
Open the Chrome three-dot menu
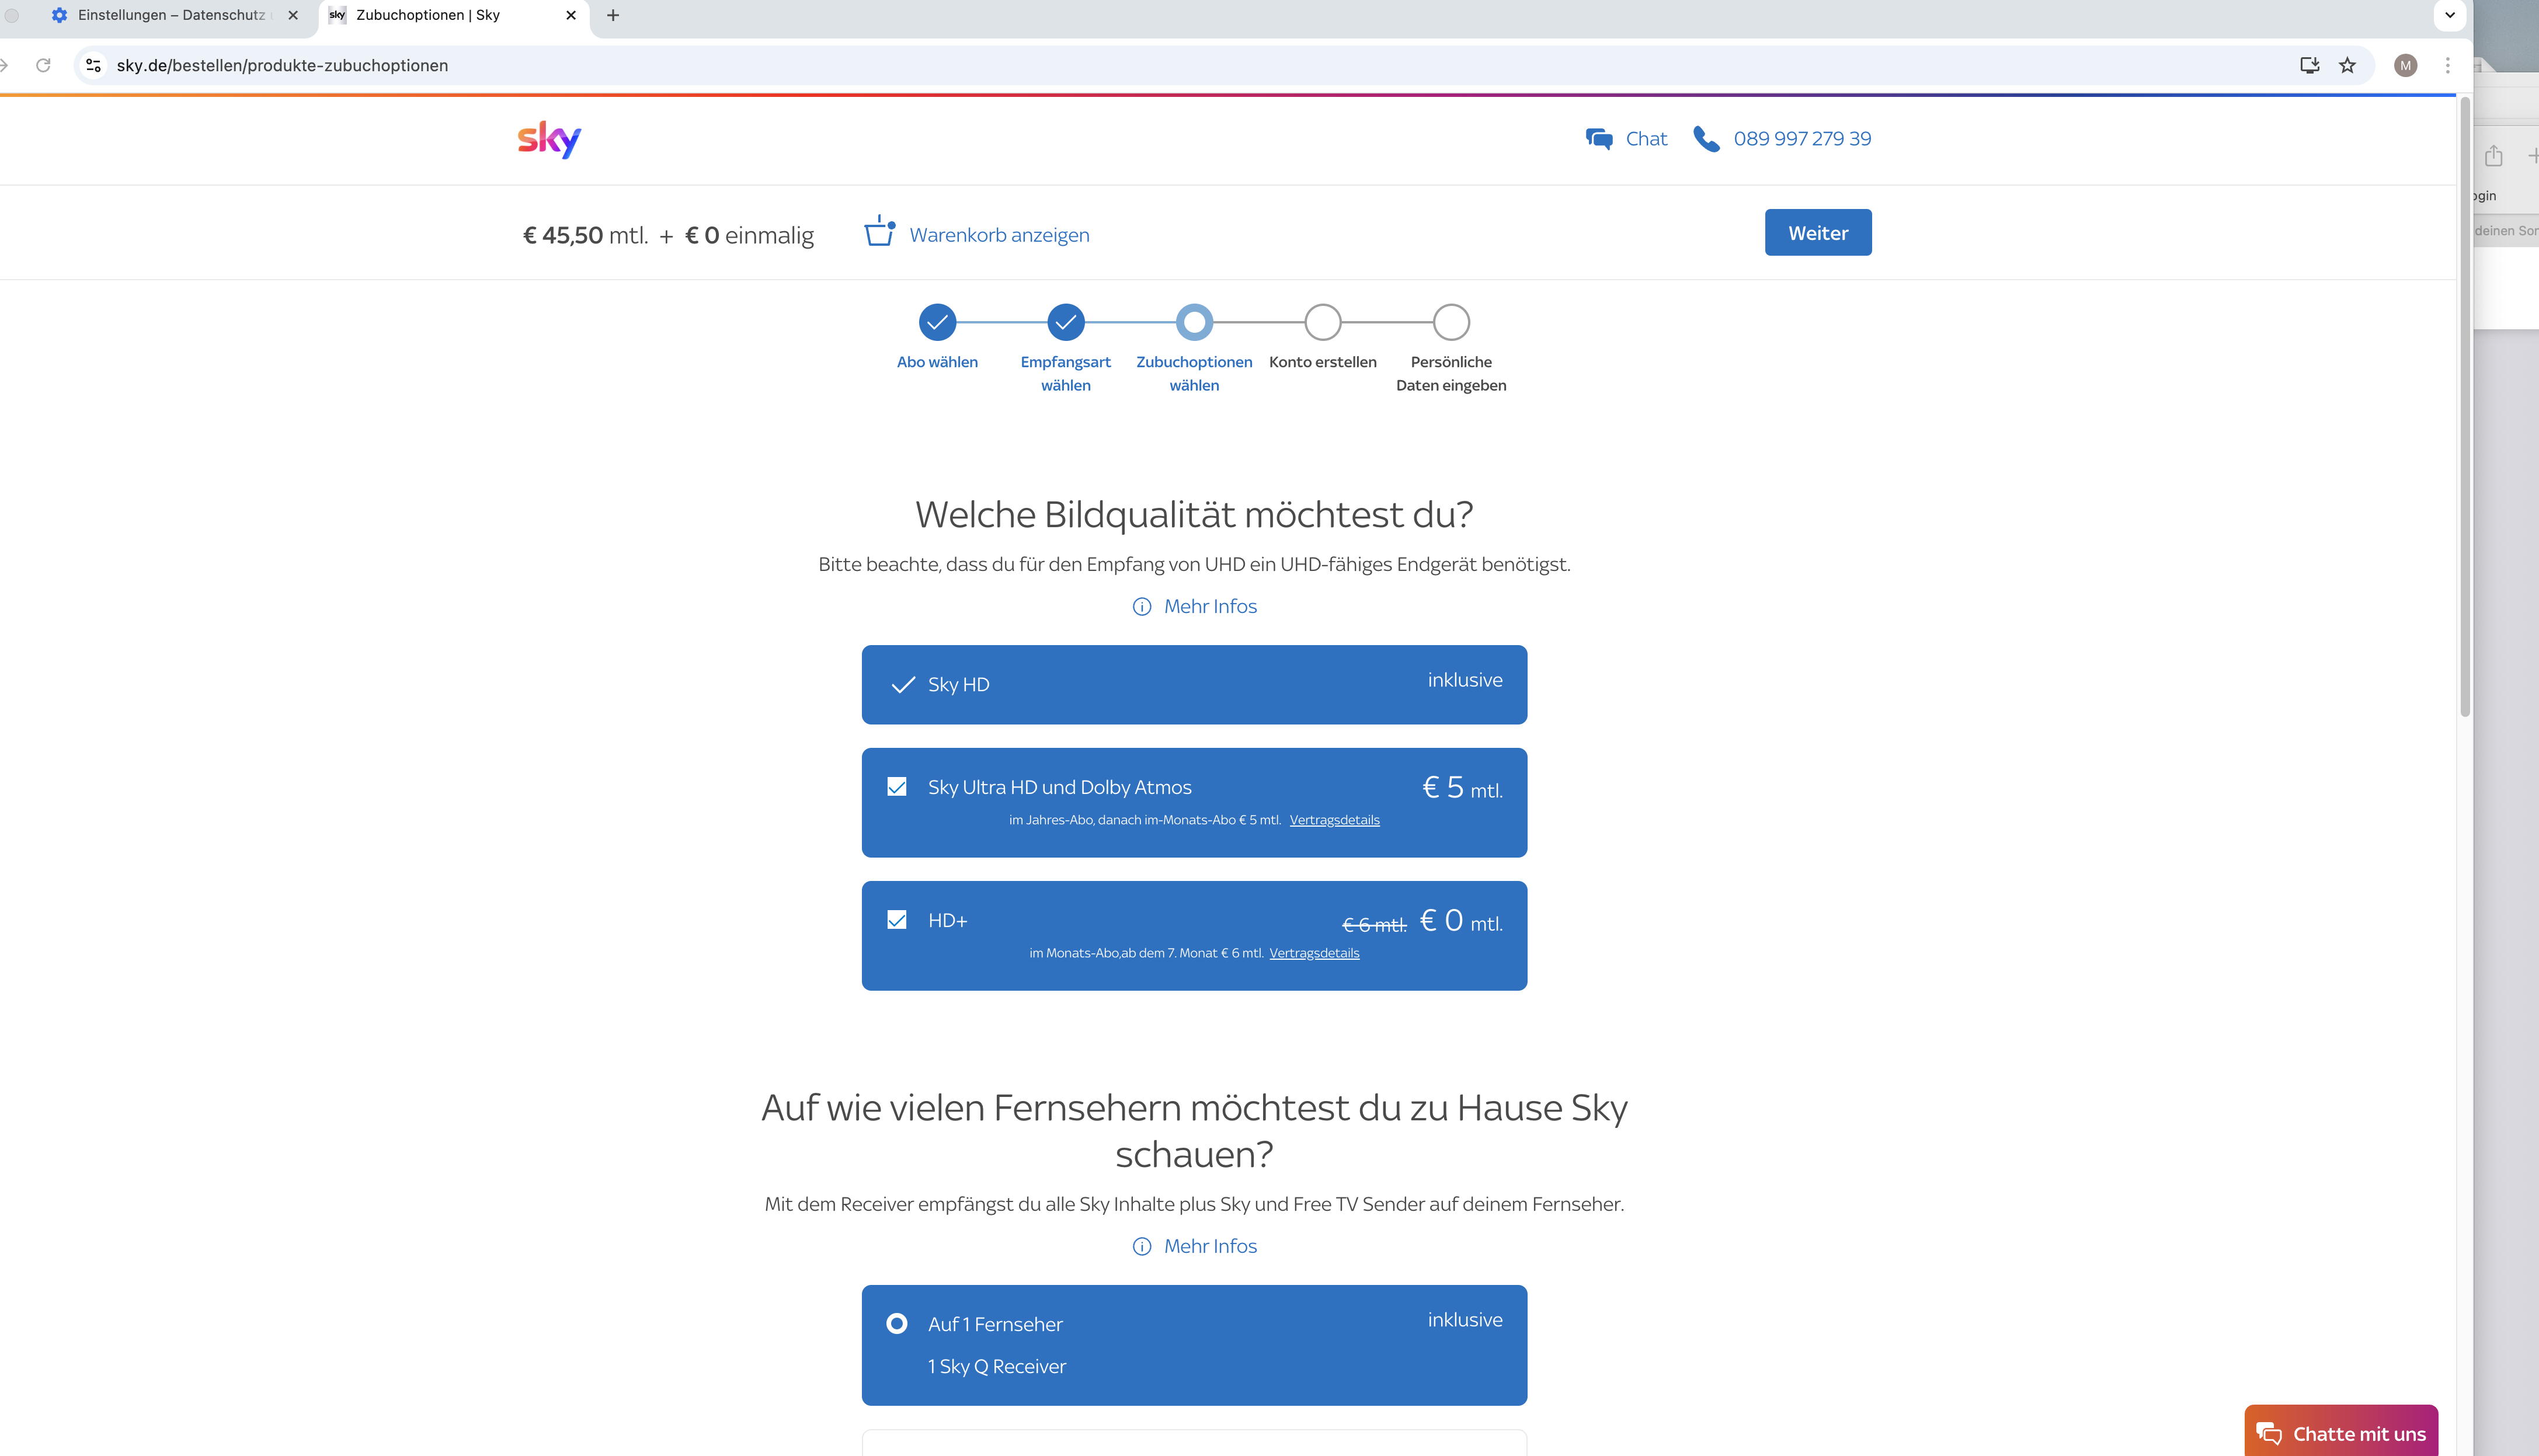2447,65
